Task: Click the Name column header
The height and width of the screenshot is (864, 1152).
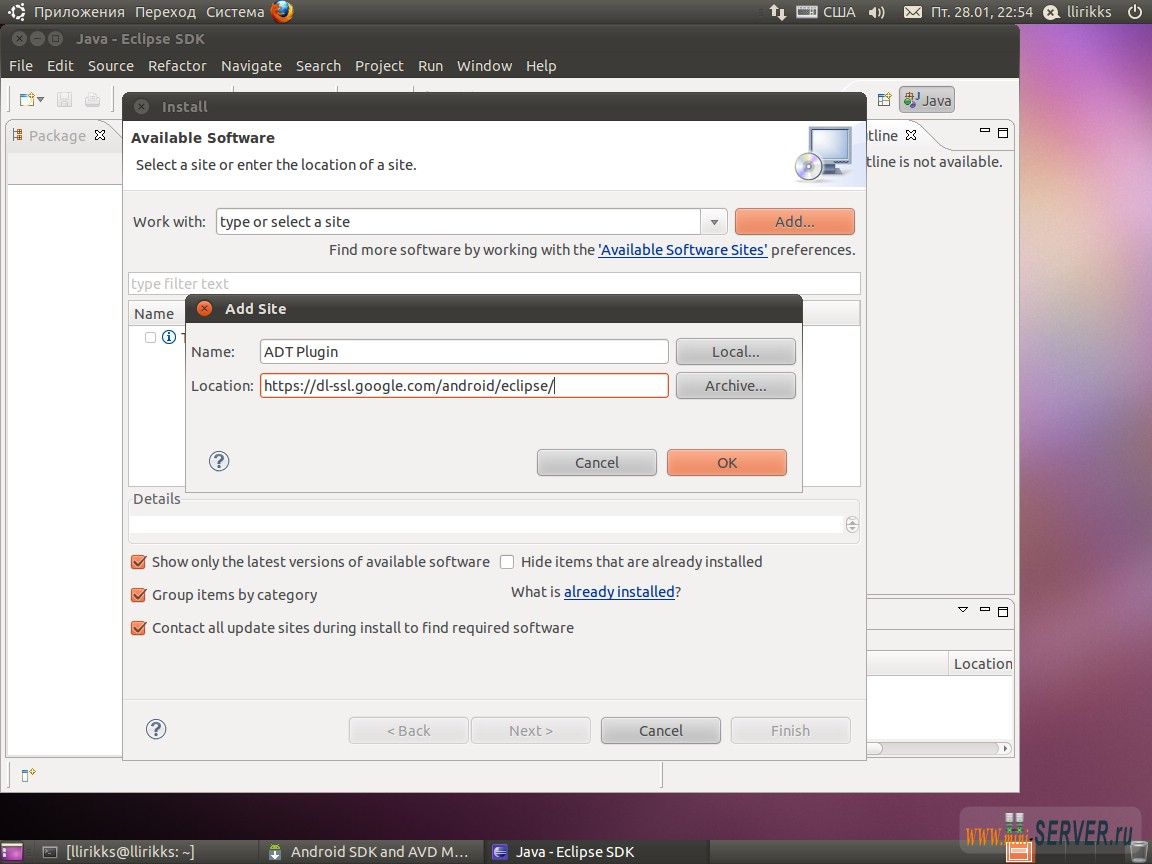Action: pyautogui.click(x=154, y=314)
